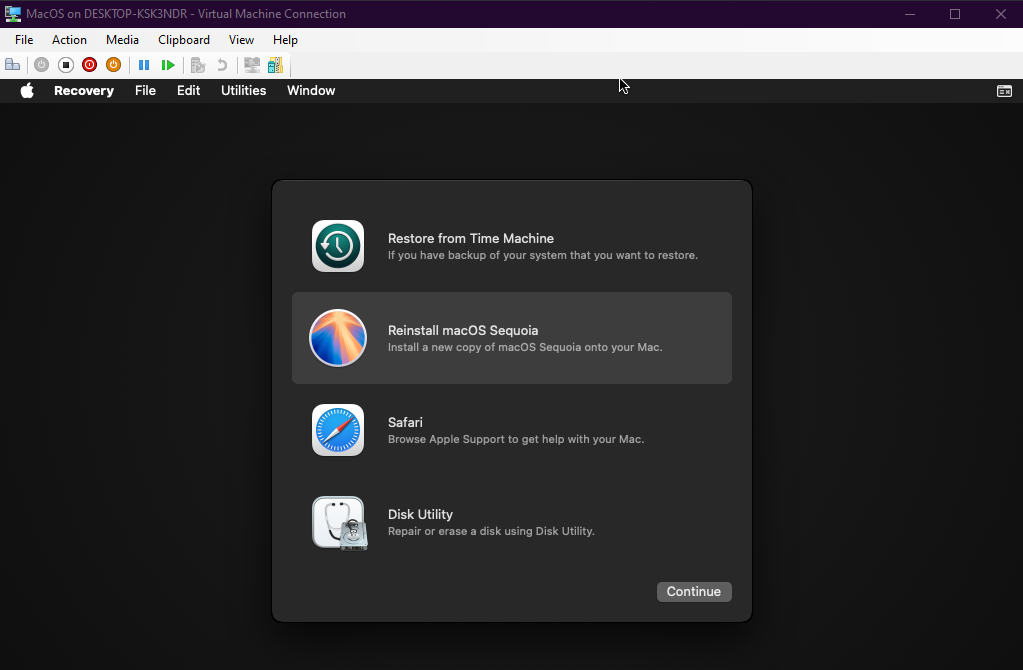Click the red Shut Down icon

point(89,65)
